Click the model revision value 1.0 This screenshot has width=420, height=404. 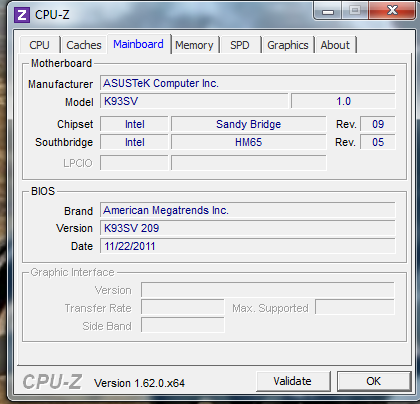tap(343, 101)
